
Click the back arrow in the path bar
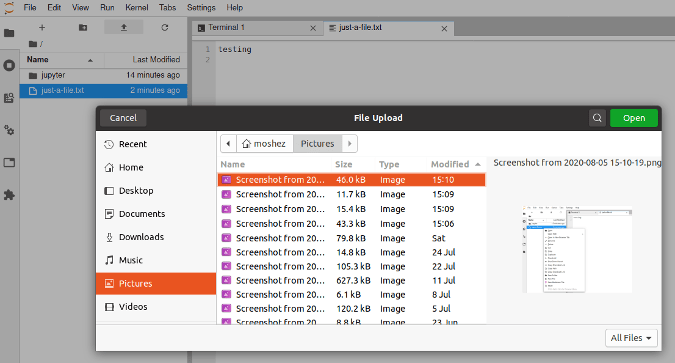(229, 144)
